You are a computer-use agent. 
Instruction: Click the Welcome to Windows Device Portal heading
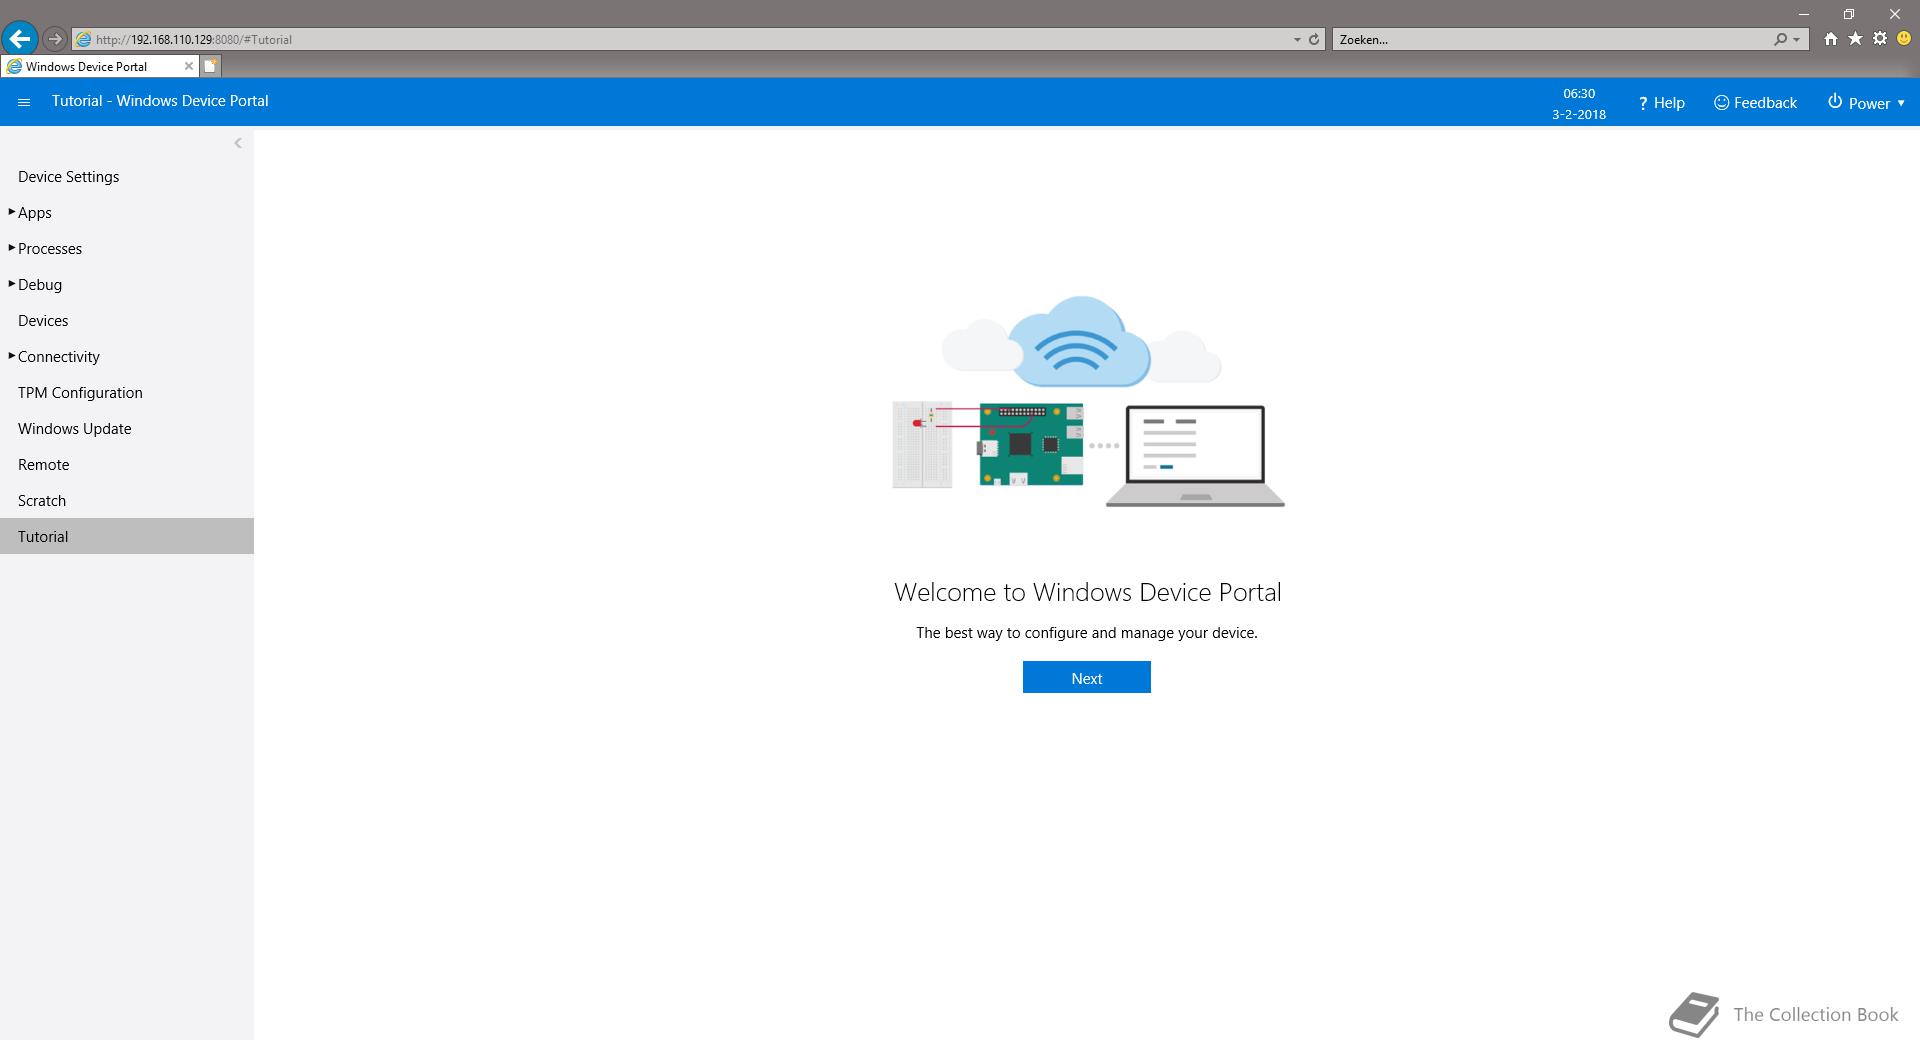pyautogui.click(x=1087, y=592)
